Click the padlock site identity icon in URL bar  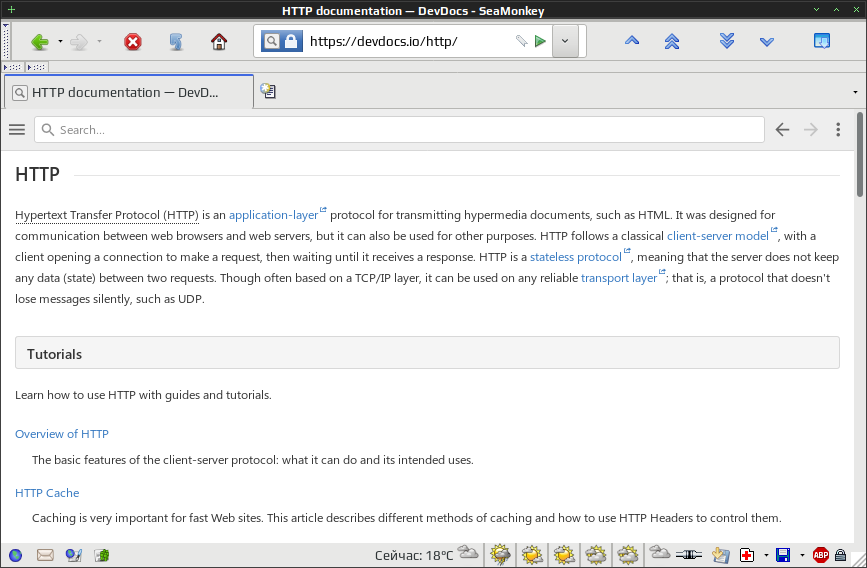(x=291, y=41)
